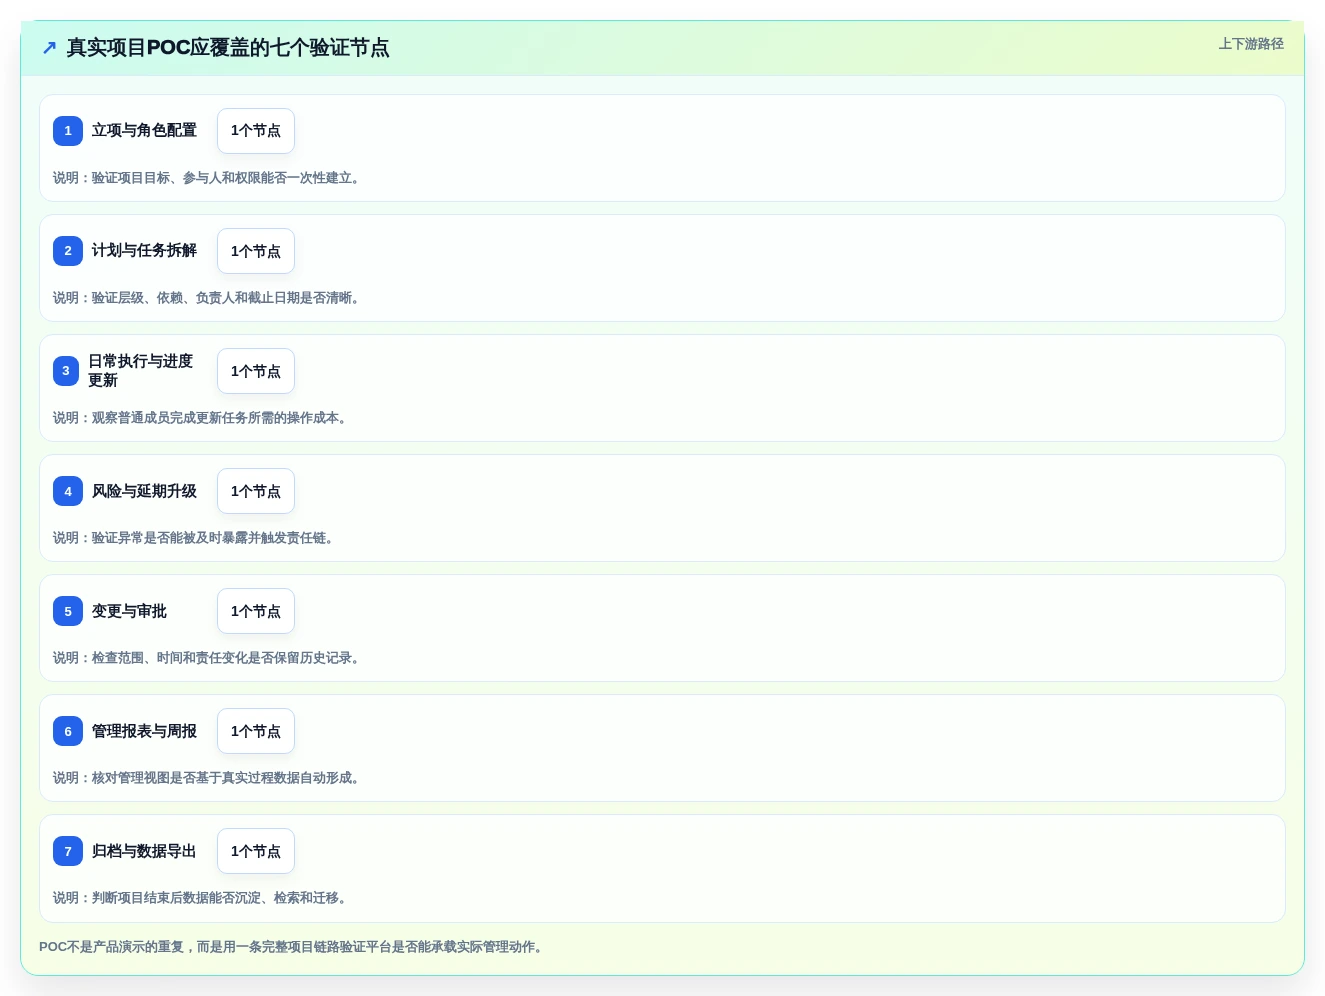
Task: Click the 上下游路径 label in the header
Action: (x=1251, y=44)
